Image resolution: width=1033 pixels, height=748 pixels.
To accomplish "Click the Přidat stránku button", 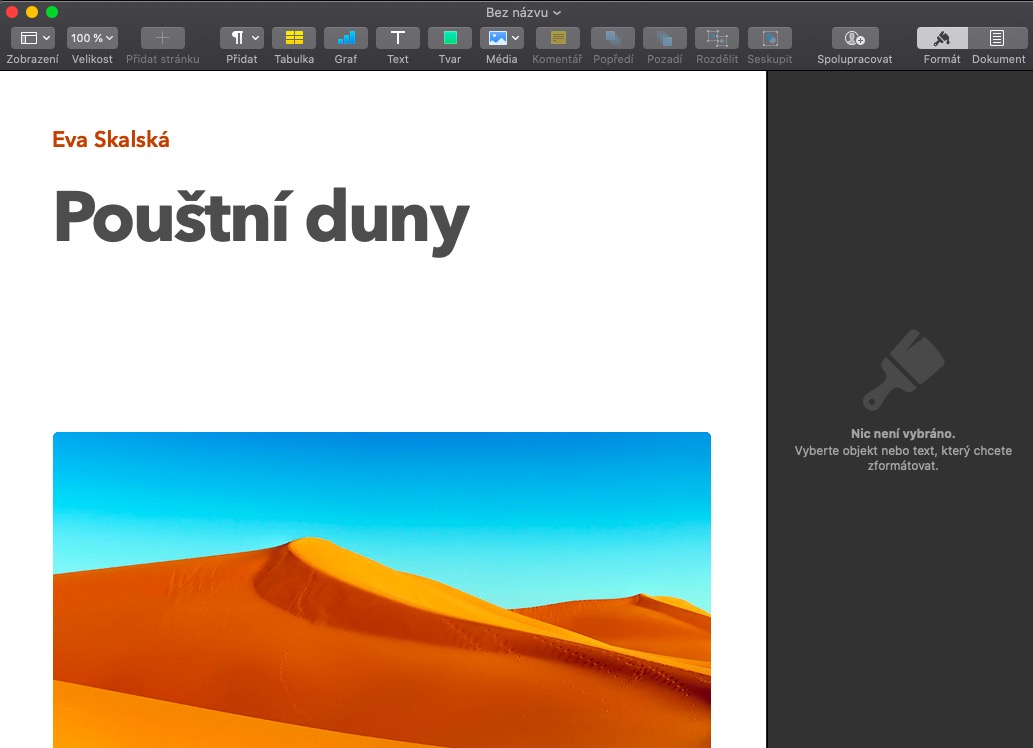I will (x=162, y=38).
